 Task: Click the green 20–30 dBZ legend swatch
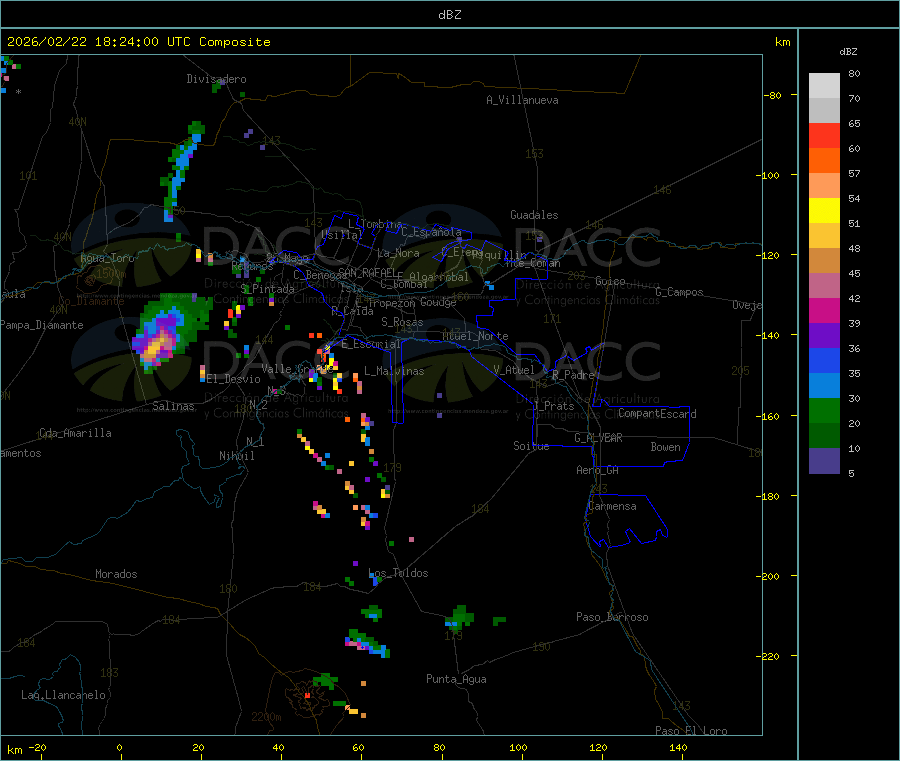824,410
